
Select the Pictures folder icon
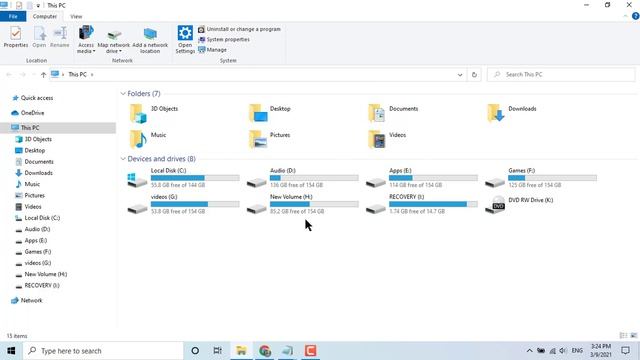[258, 140]
